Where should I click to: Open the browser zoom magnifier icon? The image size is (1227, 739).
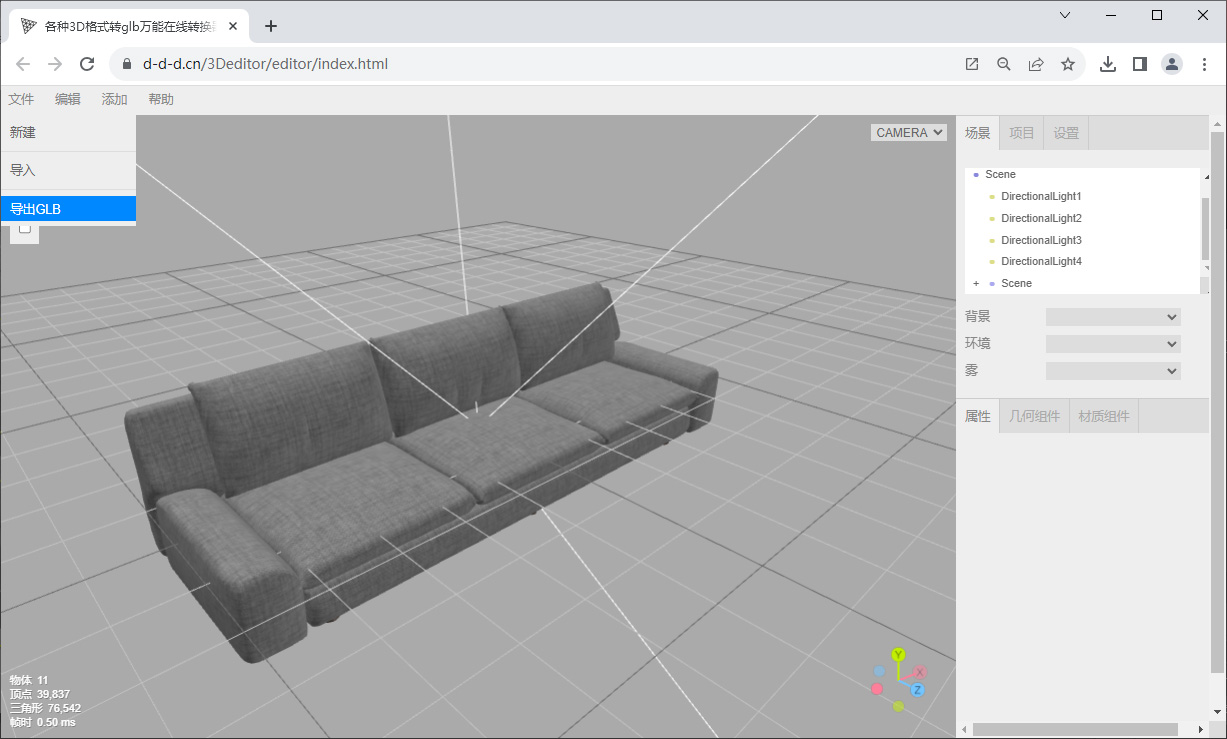[x=1004, y=64]
